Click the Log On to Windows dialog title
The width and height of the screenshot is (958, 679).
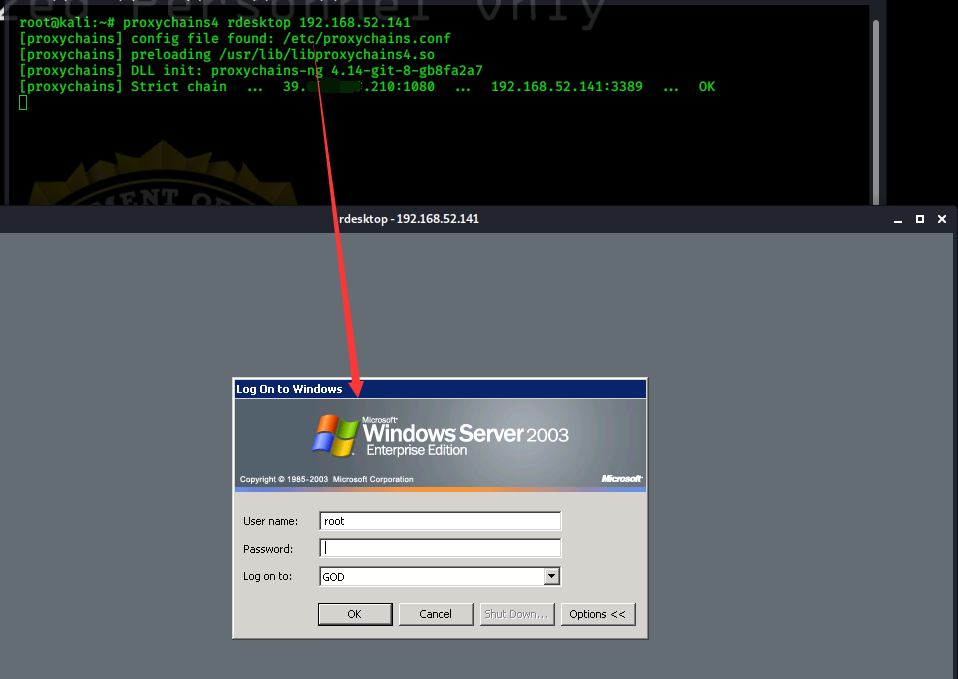[x=289, y=389]
